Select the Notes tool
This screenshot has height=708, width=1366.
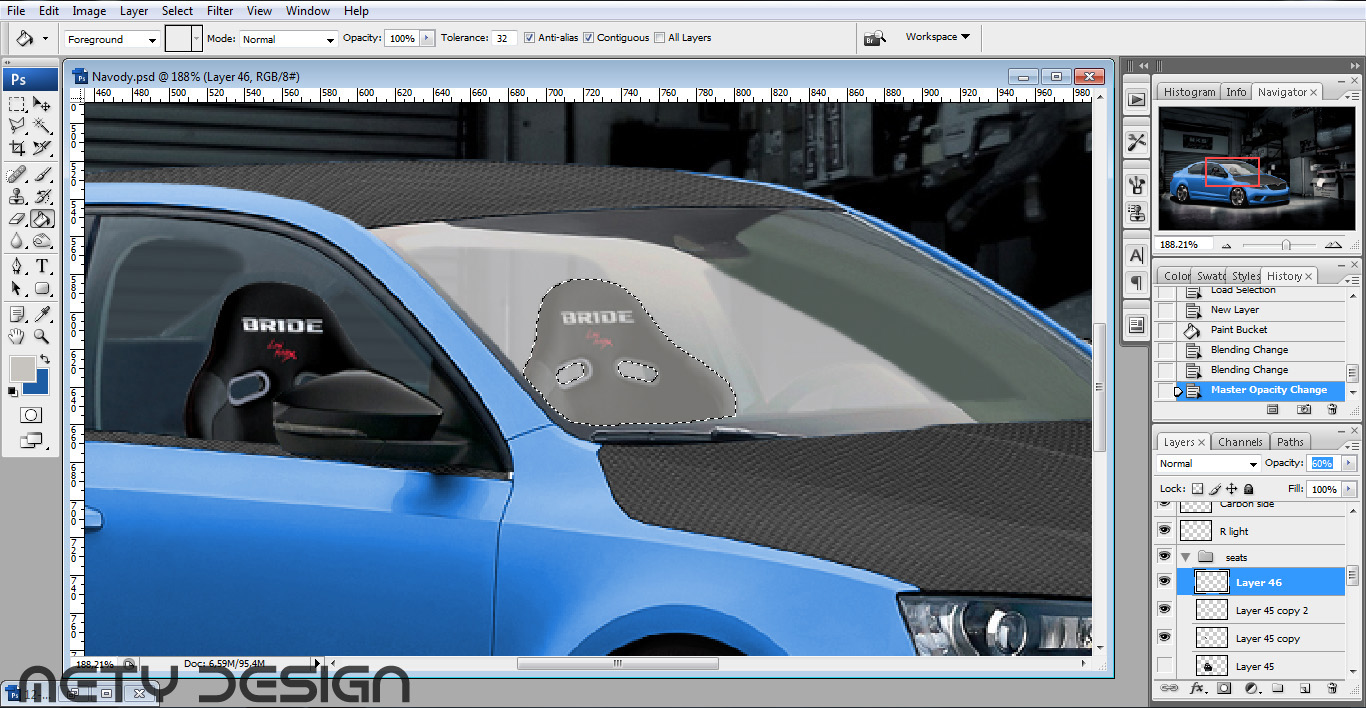(17, 315)
